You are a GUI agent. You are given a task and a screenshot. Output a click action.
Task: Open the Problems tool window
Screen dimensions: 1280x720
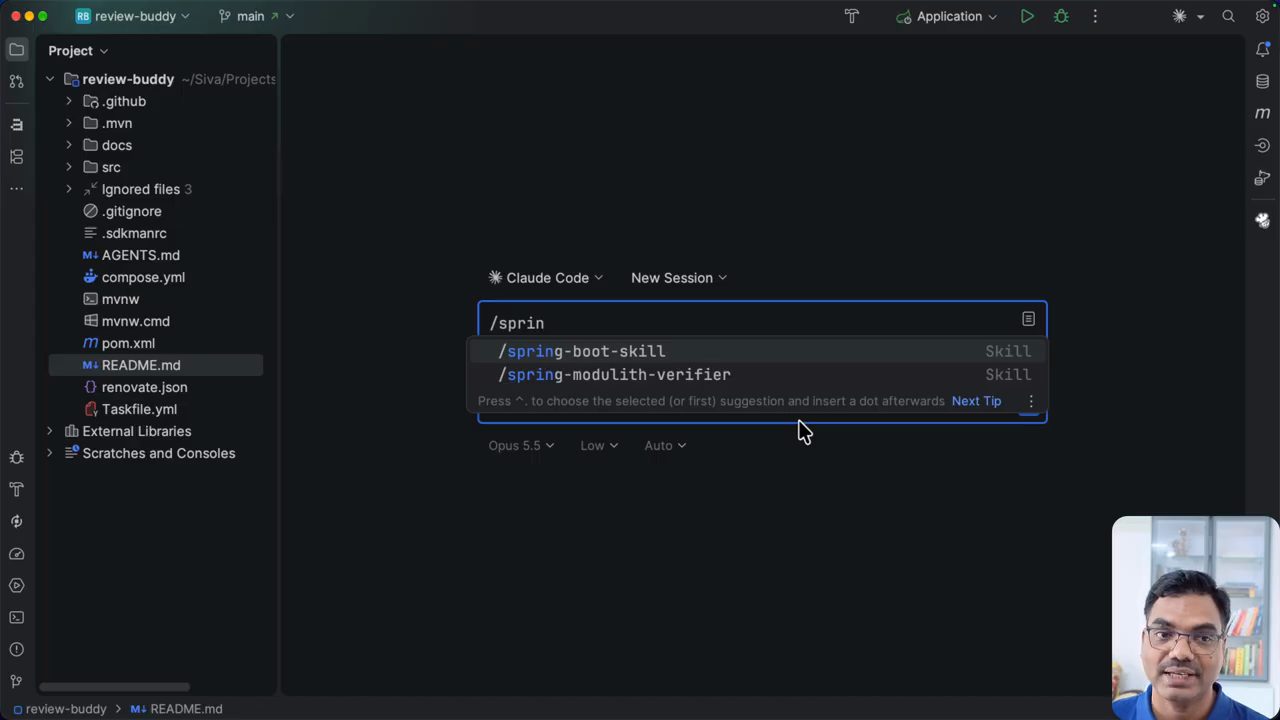16,649
